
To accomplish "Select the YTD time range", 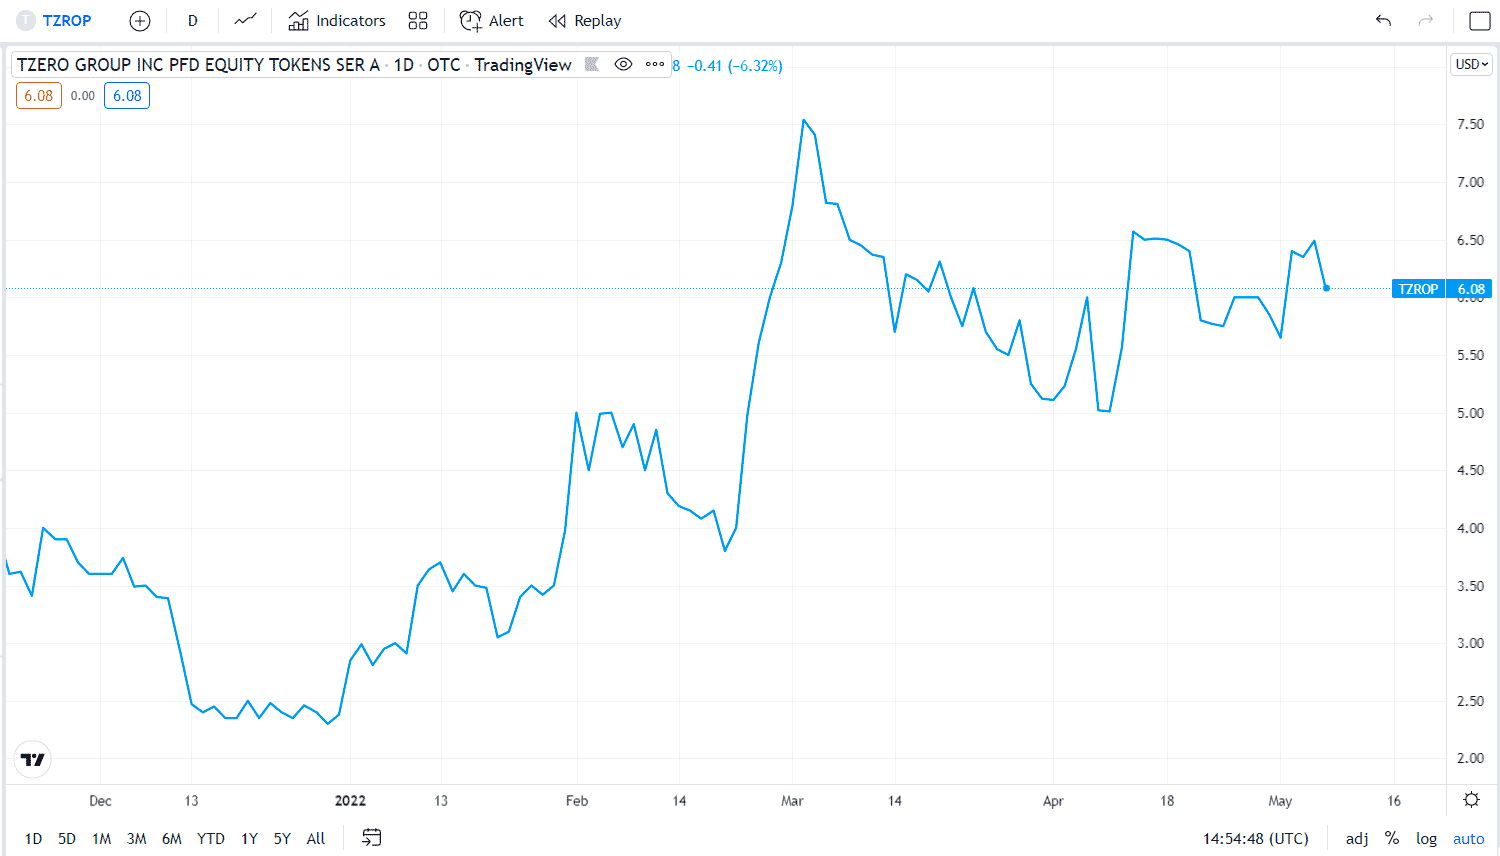I will pos(211,838).
